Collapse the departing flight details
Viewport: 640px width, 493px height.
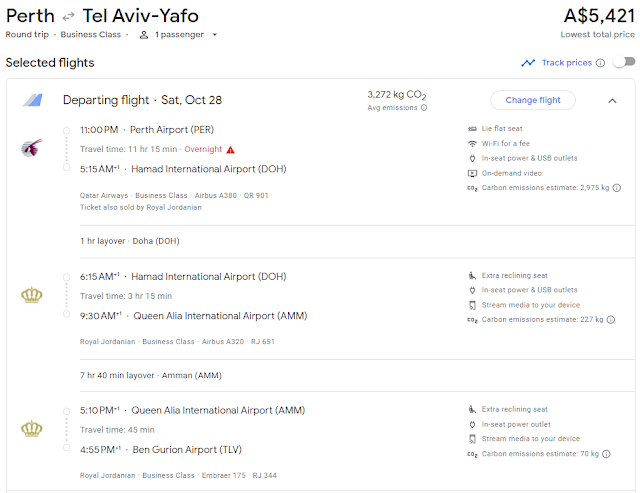(612, 100)
